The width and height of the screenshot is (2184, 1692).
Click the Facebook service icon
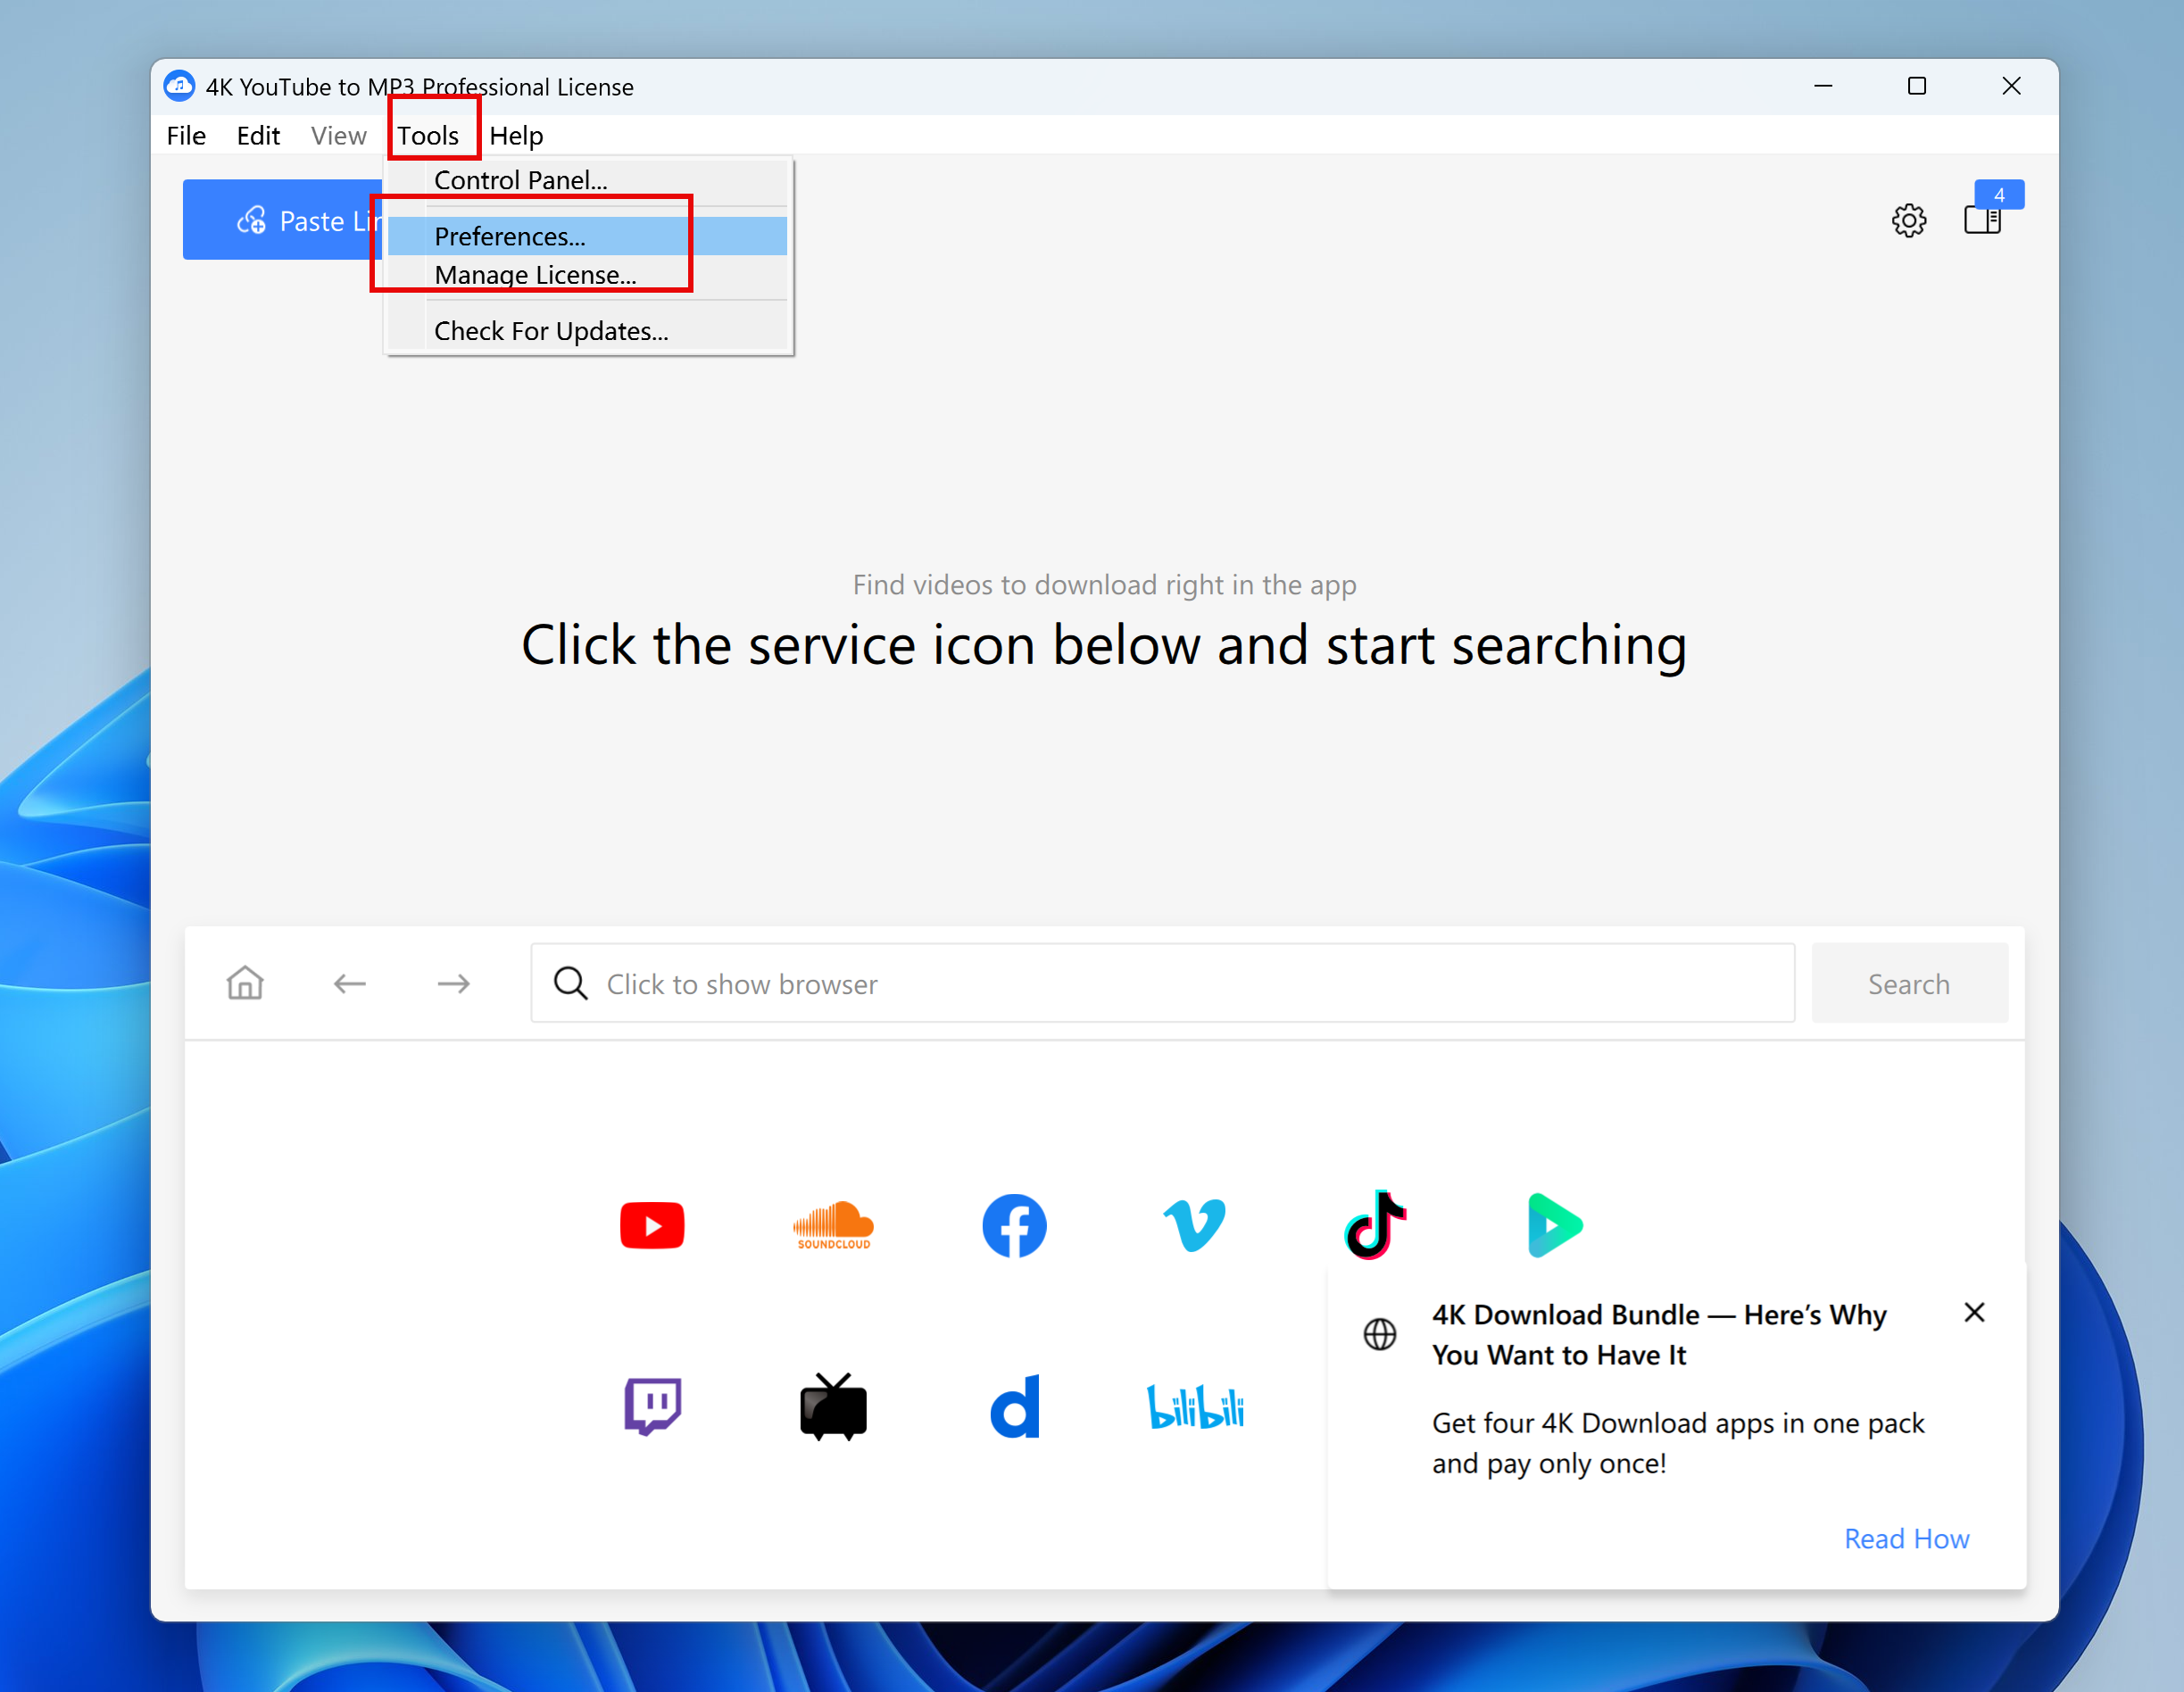click(1013, 1225)
